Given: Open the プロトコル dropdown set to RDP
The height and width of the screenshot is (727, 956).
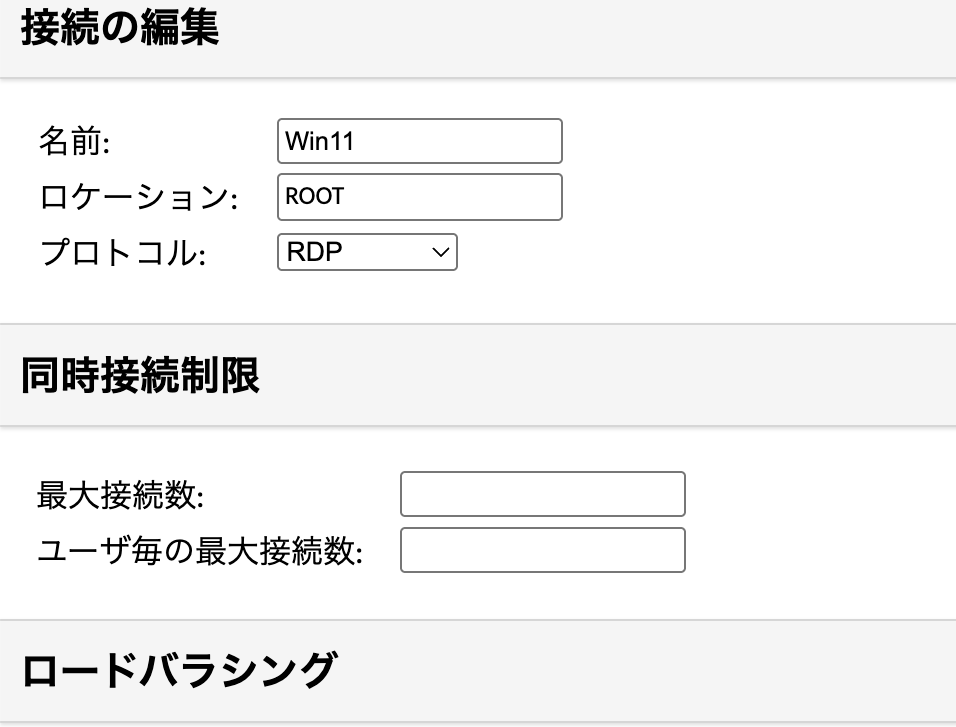Looking at the screenshot, I should (366, 252).
